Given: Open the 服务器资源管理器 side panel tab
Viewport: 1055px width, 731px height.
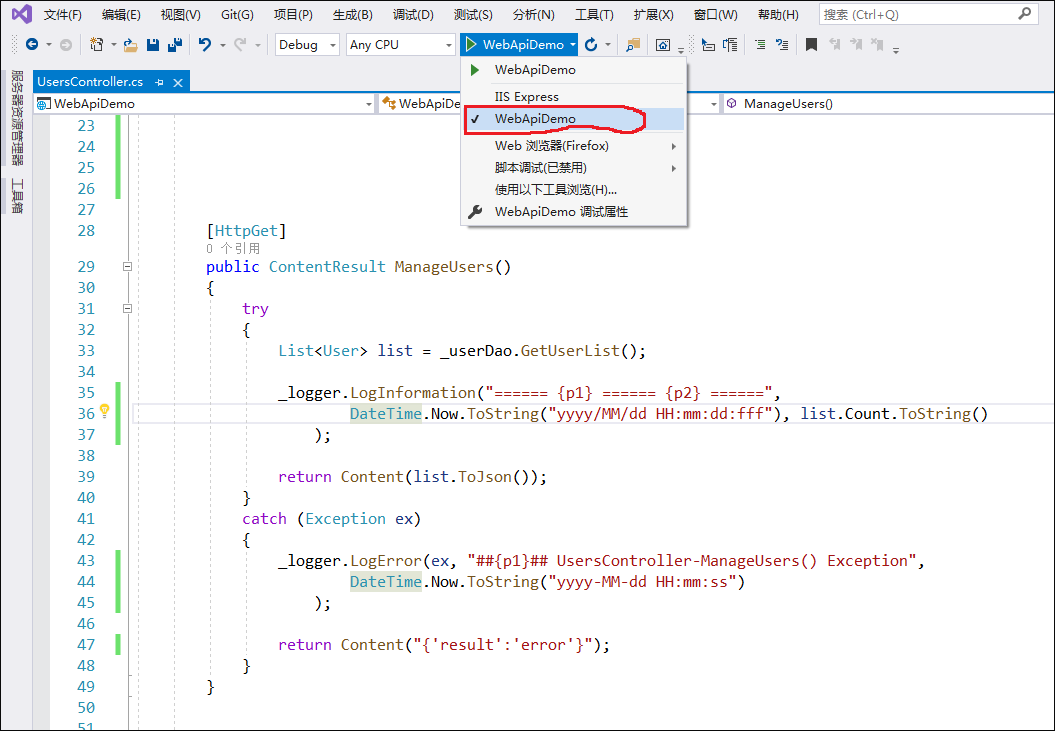Looking at the screenshot, I should coord(17,118).
